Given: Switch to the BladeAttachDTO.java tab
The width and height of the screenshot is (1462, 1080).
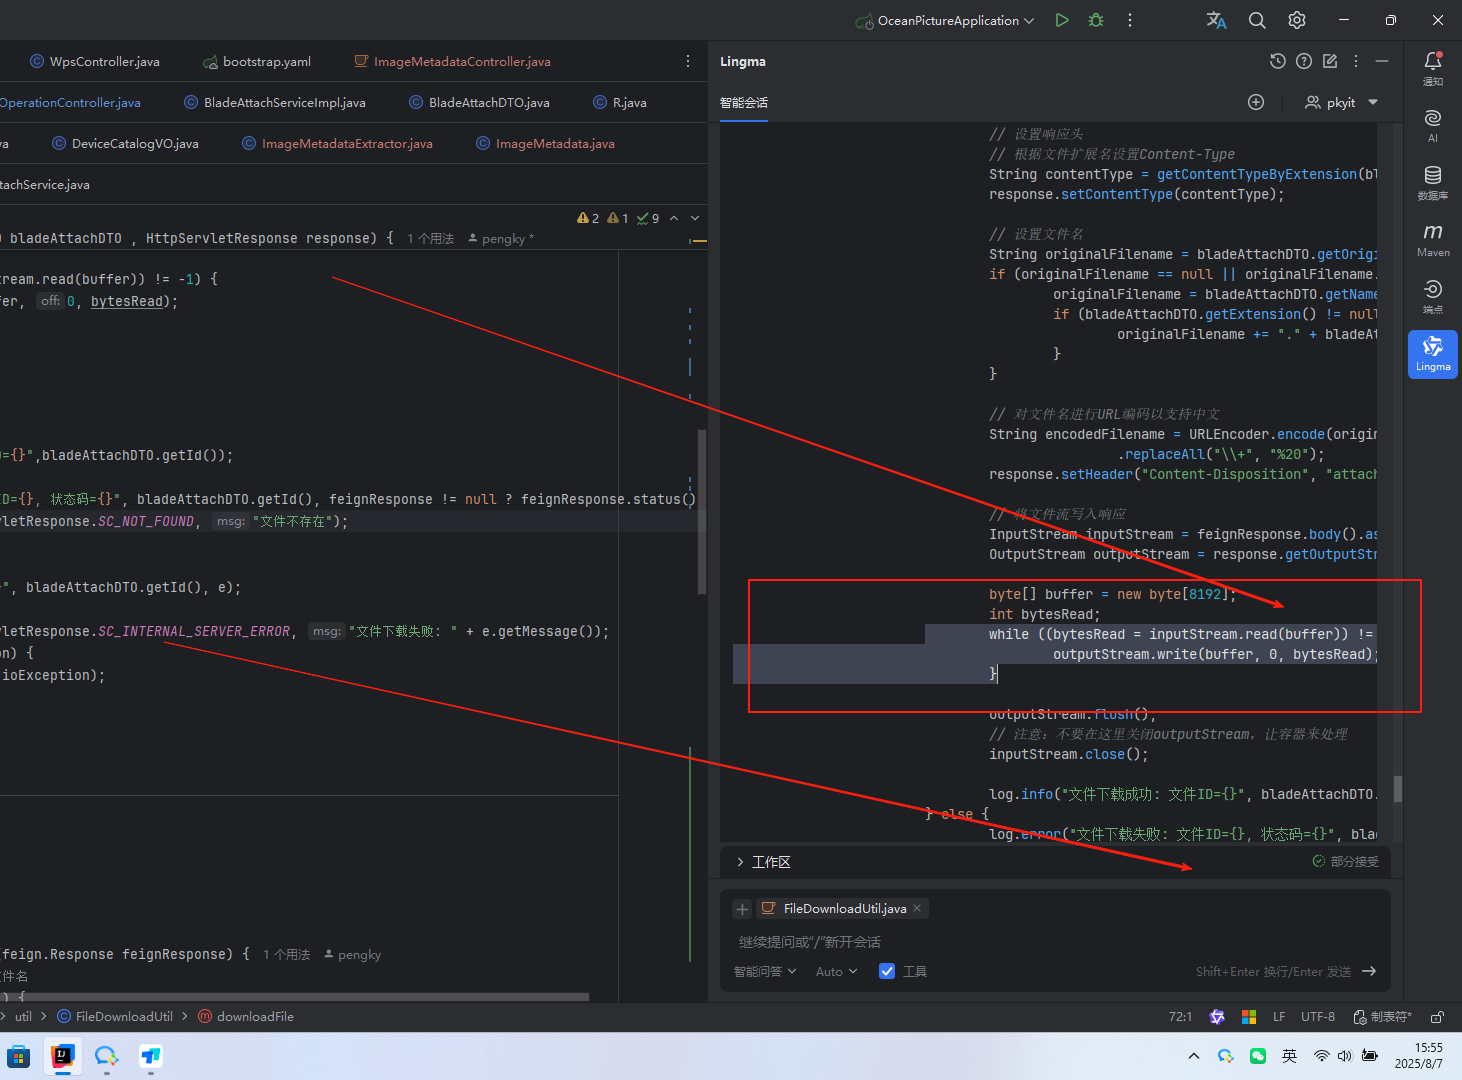Looking at the screenshot, I should coord(480,102).
